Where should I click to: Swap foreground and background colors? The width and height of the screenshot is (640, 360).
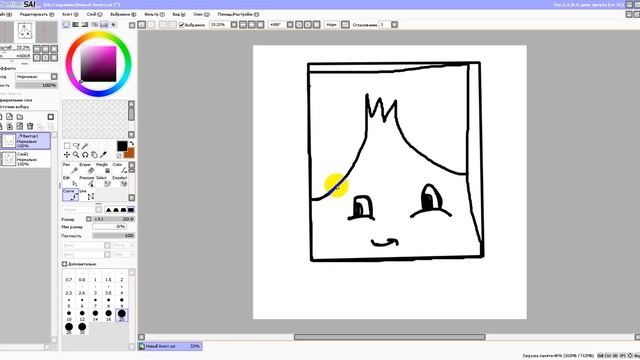[131, 143]
